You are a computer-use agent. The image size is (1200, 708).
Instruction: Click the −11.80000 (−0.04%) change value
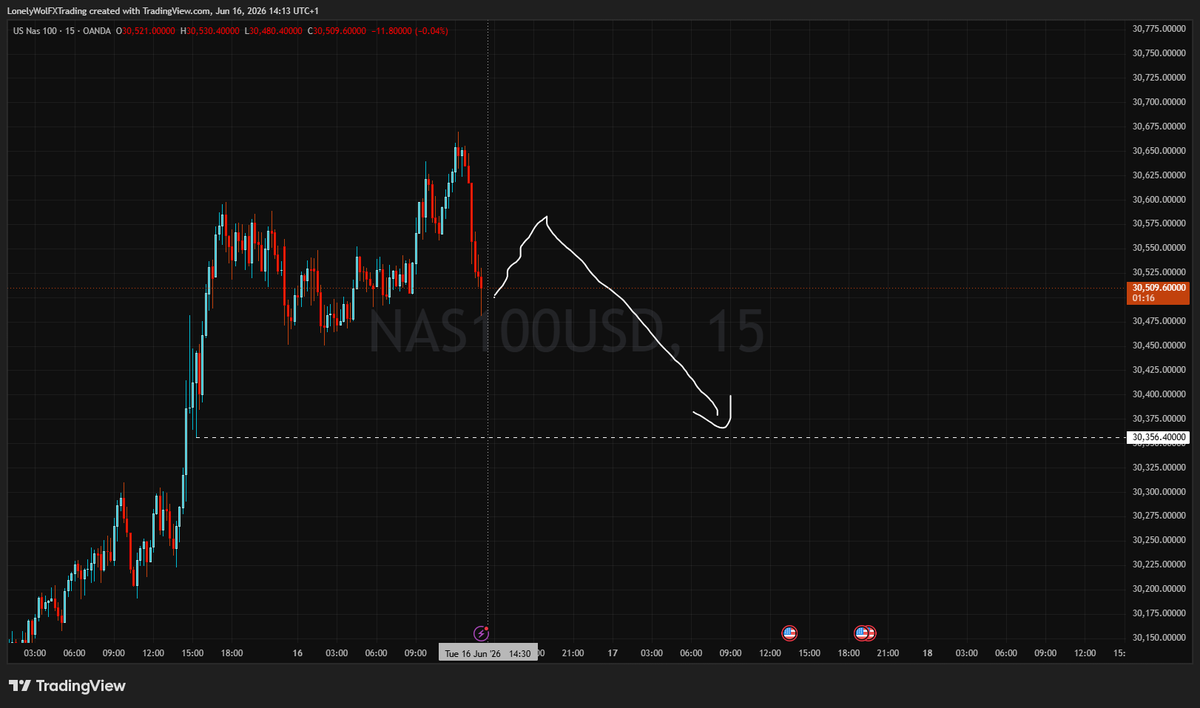tap(410, 31)
